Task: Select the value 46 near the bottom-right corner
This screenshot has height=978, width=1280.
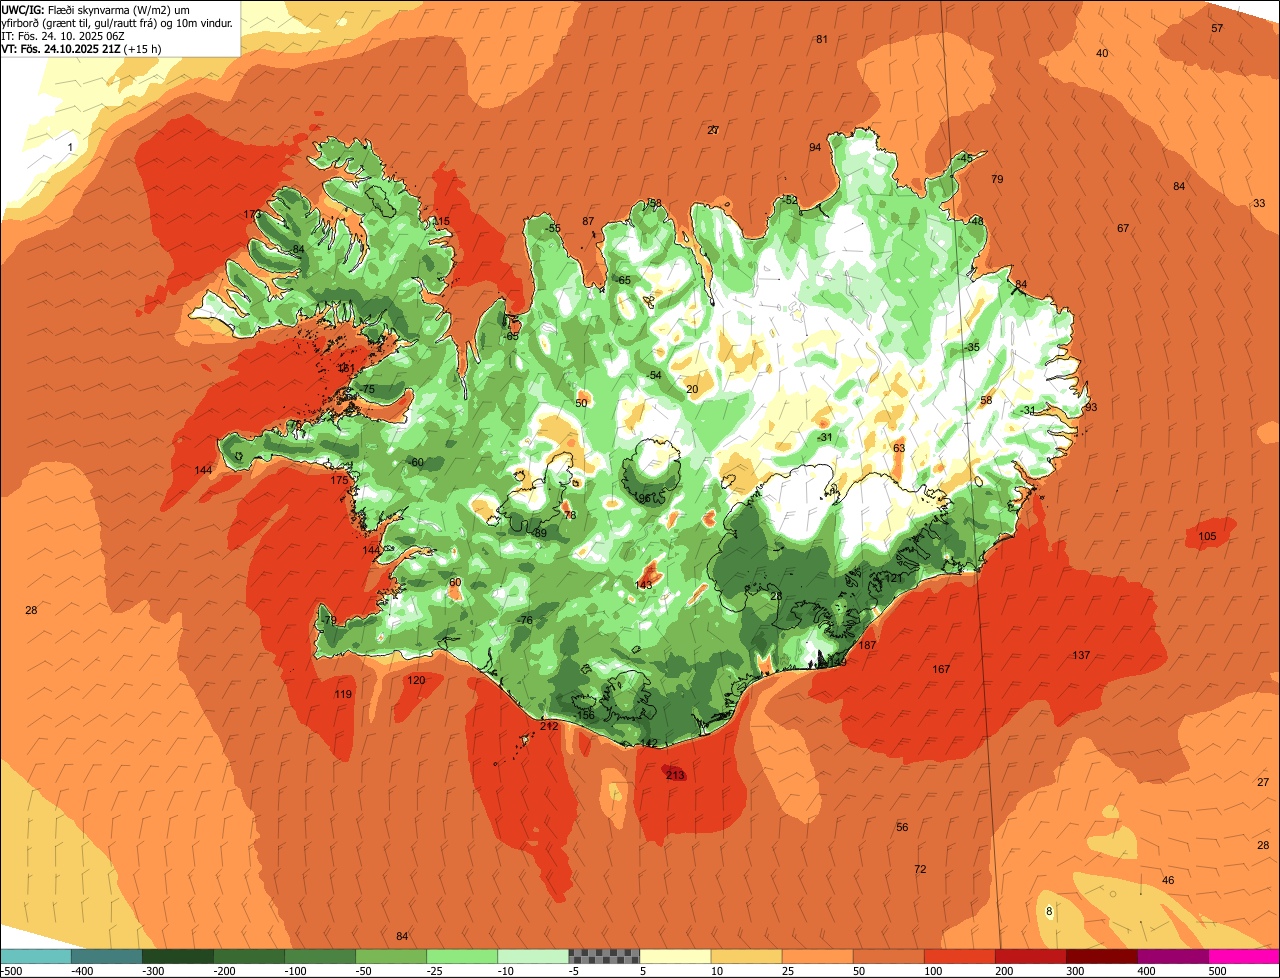Action: (1168, 880)
